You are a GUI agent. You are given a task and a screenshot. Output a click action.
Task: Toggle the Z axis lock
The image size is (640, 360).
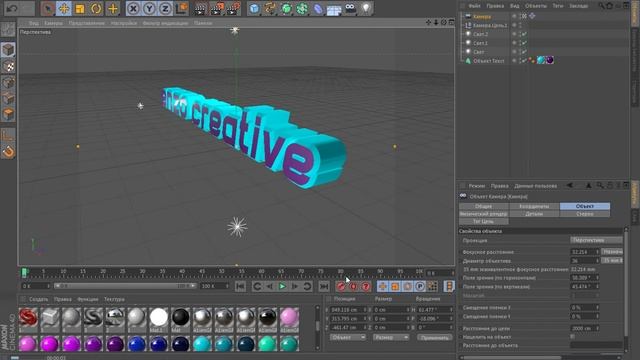[165, 9]
